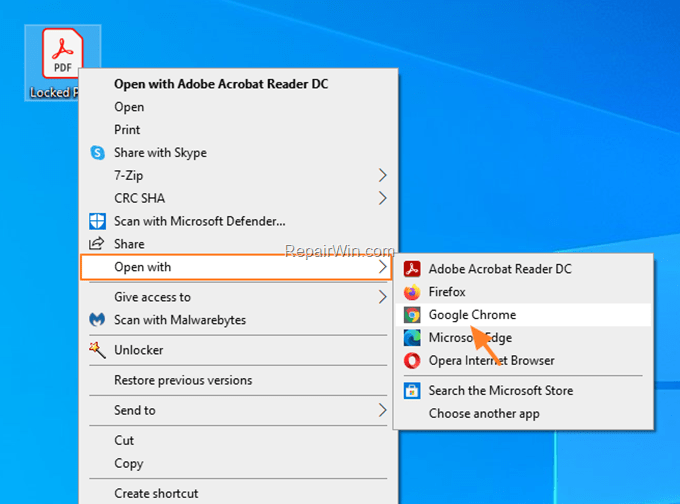Expand the Open with submenu arrow

[x=382, y=267]
